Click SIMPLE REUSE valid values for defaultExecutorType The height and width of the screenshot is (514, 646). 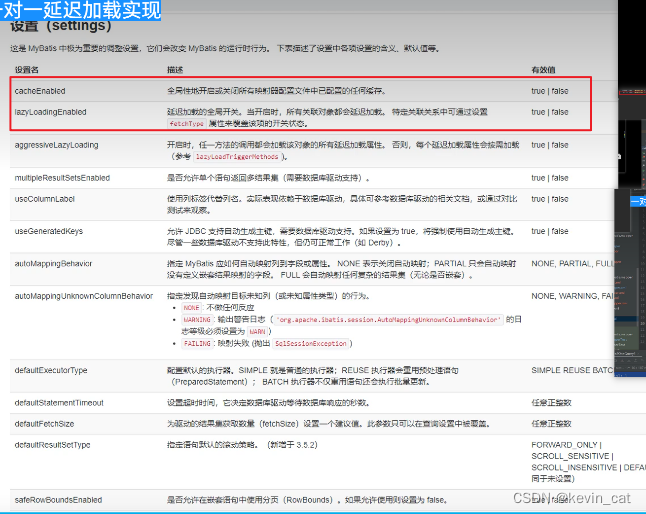[572, 370]
